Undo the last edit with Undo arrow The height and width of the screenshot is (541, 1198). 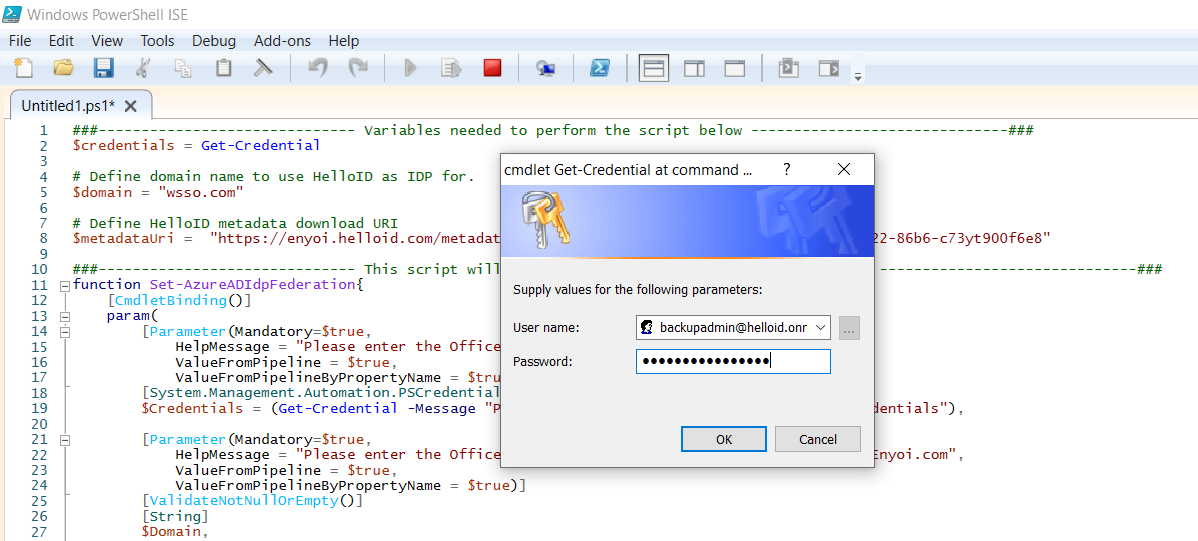318,68
